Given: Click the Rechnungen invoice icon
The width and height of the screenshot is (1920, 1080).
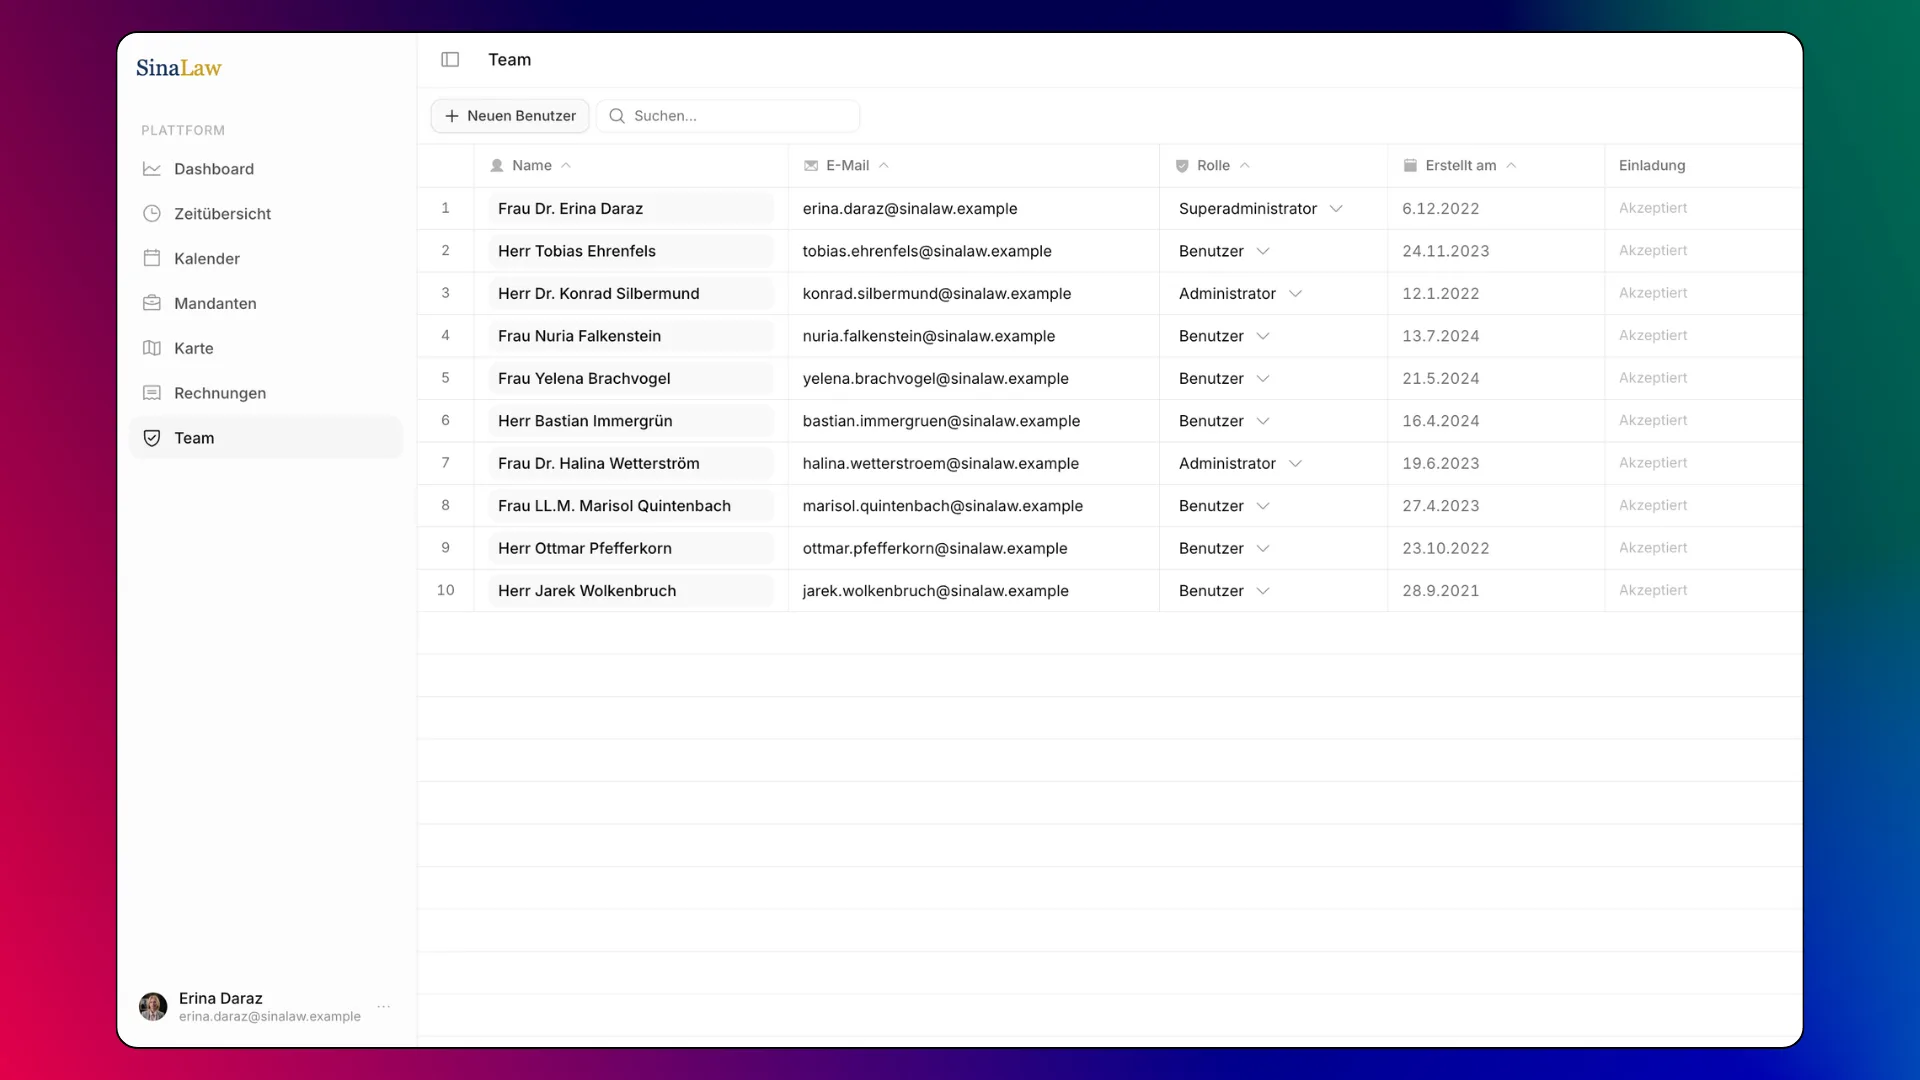Looking at the screenshot, I should [x=152, y=393].
